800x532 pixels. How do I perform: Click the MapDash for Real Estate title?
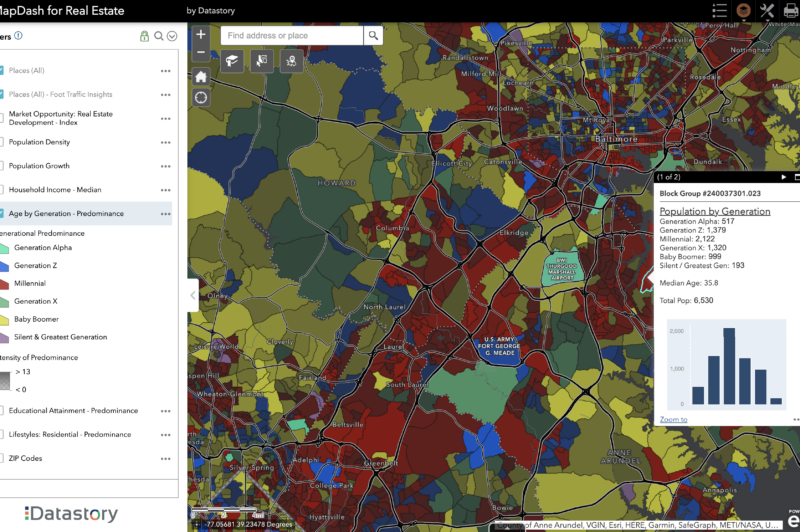click(62, 10)
